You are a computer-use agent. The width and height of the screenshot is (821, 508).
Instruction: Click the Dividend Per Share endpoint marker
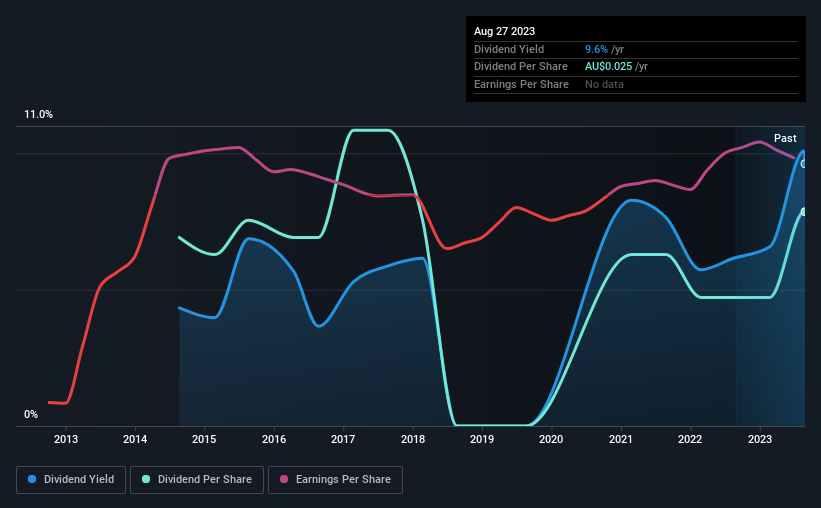(x=804, y=212)
